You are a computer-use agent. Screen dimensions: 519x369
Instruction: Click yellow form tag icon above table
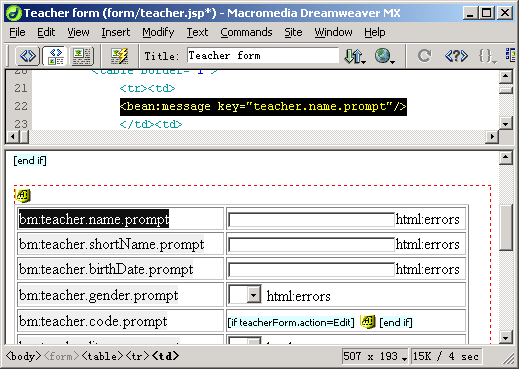point(23,195)
